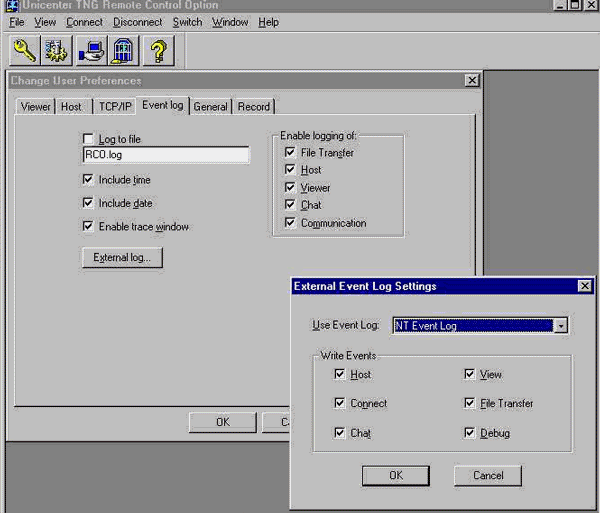Uncheck Include time option
Viewport: 600px width, 513px height.
pos(89,180)
